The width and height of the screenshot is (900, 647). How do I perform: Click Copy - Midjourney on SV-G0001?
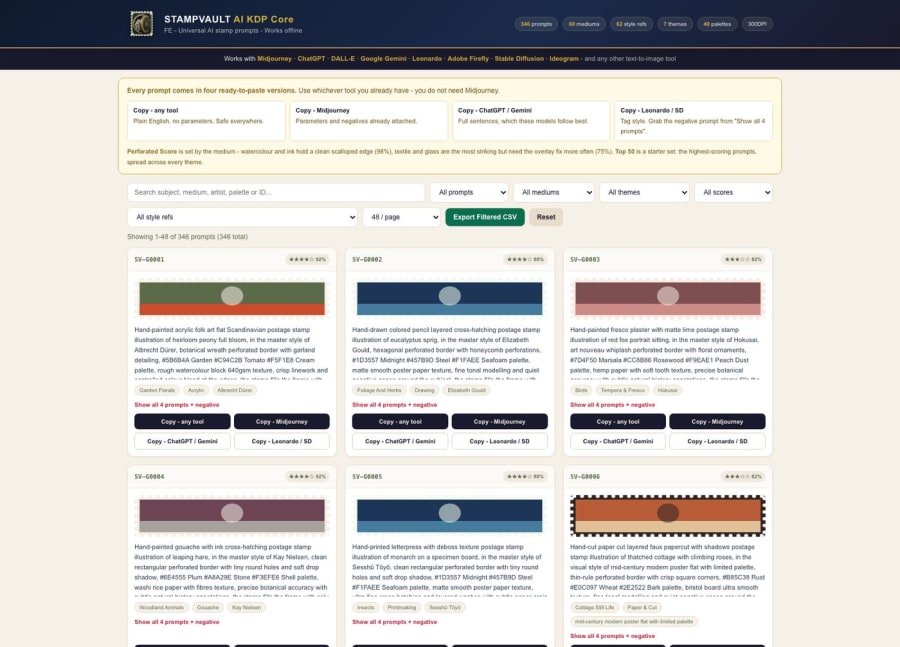(x=282, y=421)
